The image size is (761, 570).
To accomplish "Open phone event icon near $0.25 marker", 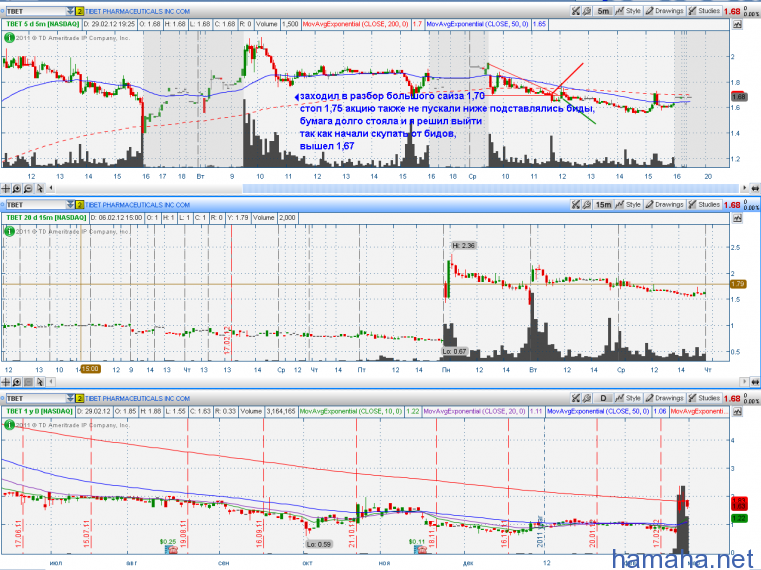I will (172, 550).
